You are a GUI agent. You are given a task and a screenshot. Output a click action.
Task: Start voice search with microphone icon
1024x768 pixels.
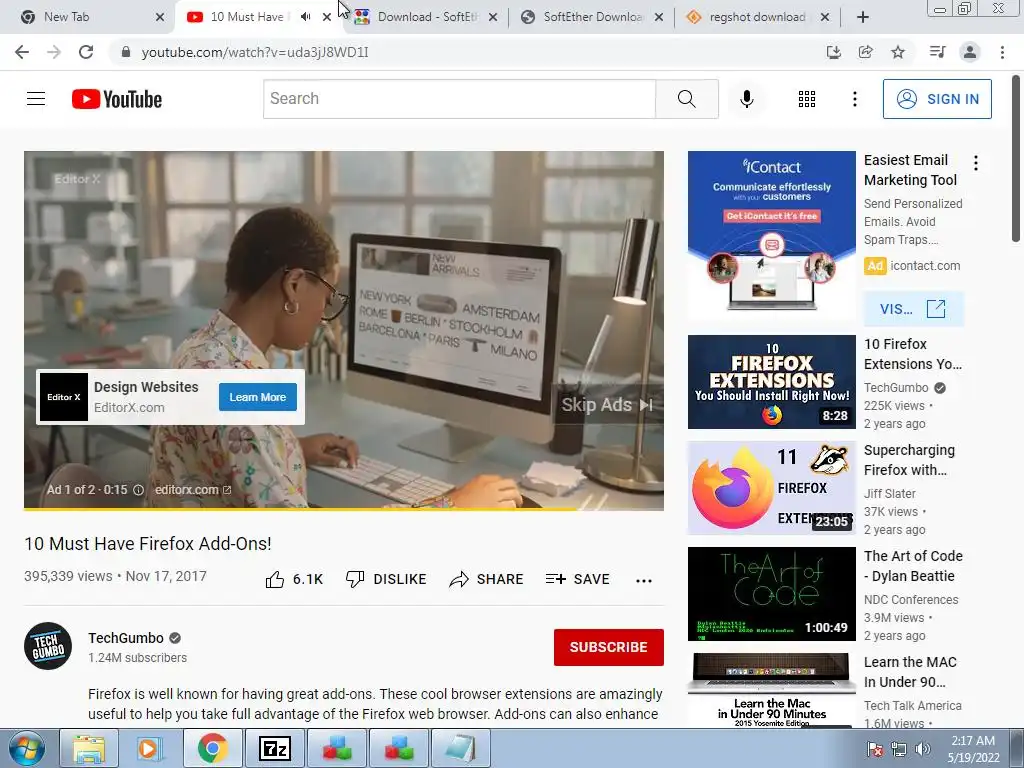[x=746, y=99]
